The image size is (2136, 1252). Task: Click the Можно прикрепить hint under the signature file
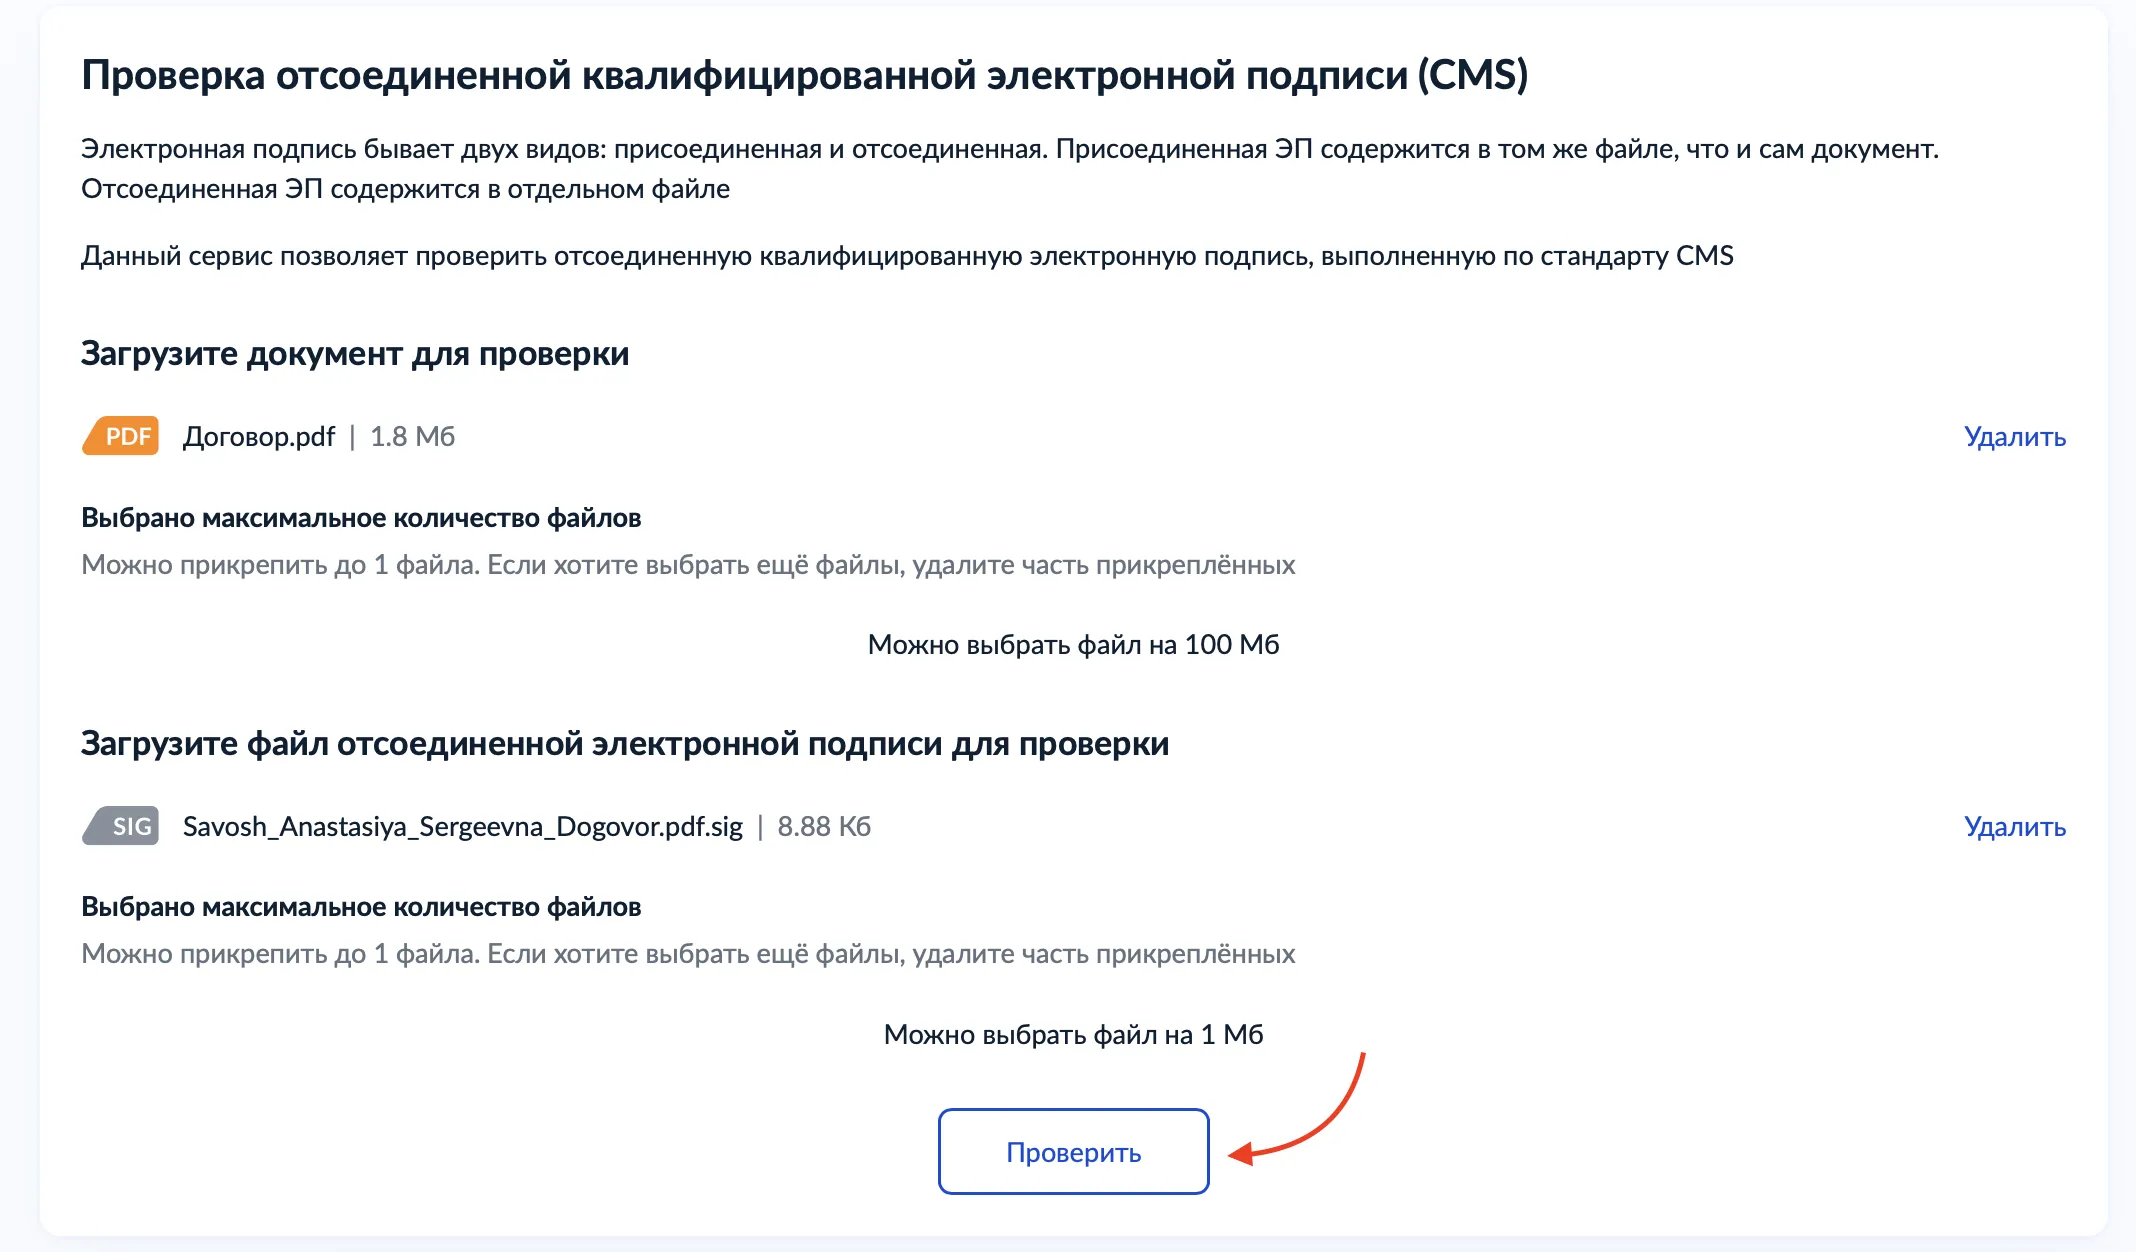coord(688,954)
